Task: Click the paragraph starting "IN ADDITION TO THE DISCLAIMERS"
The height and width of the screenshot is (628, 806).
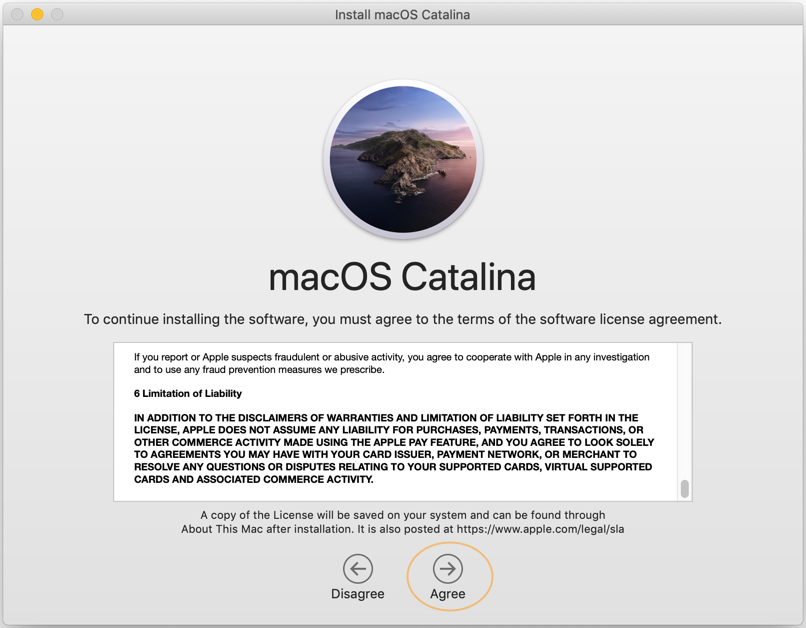Action: click(x=394, y=448)
